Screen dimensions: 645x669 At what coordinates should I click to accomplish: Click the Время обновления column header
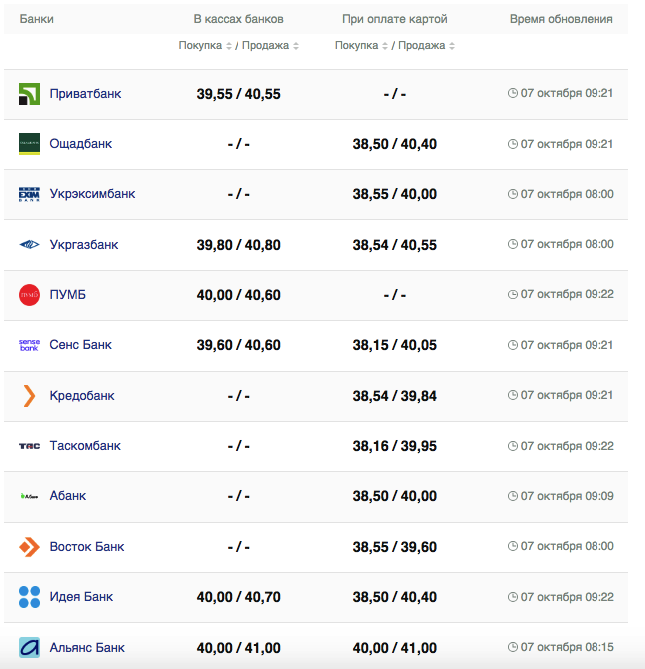560,19
